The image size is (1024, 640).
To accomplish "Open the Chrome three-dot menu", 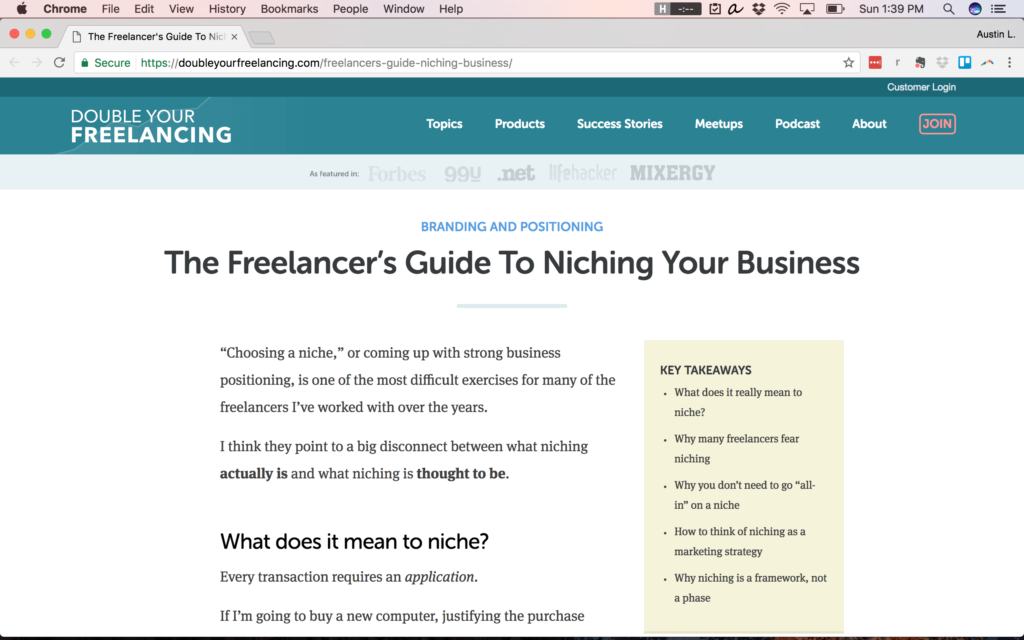I will click(1010, 62).
